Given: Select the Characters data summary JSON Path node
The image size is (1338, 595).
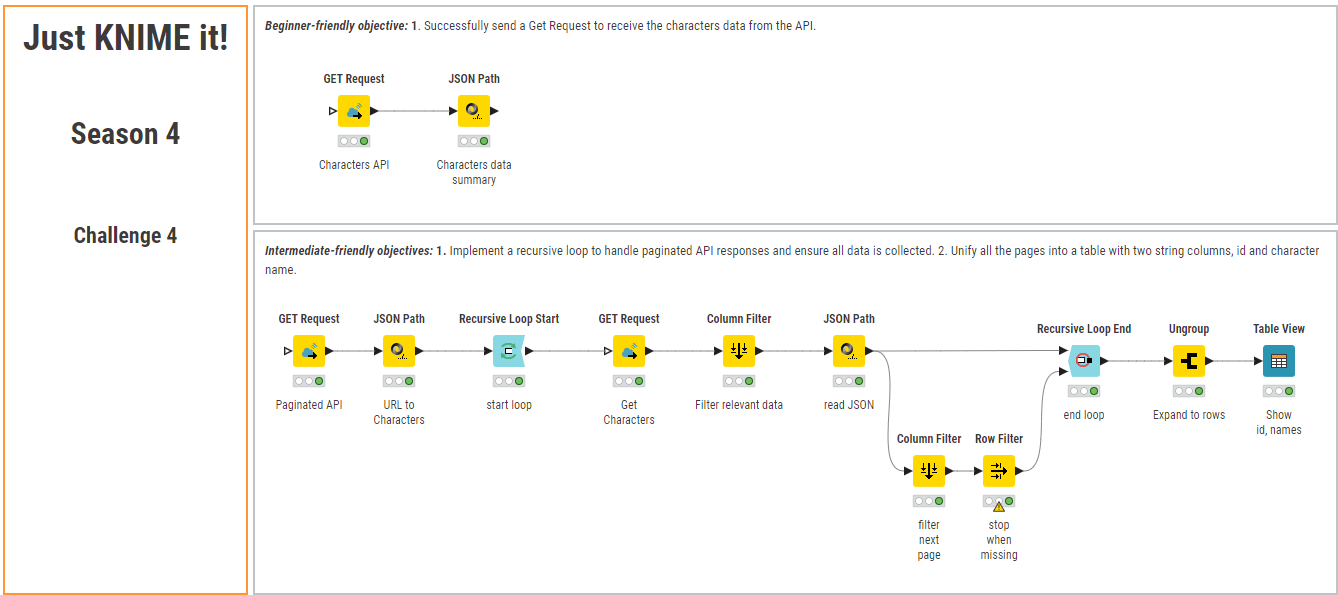Looking at the screenshot, I should (x=474, y=111).
